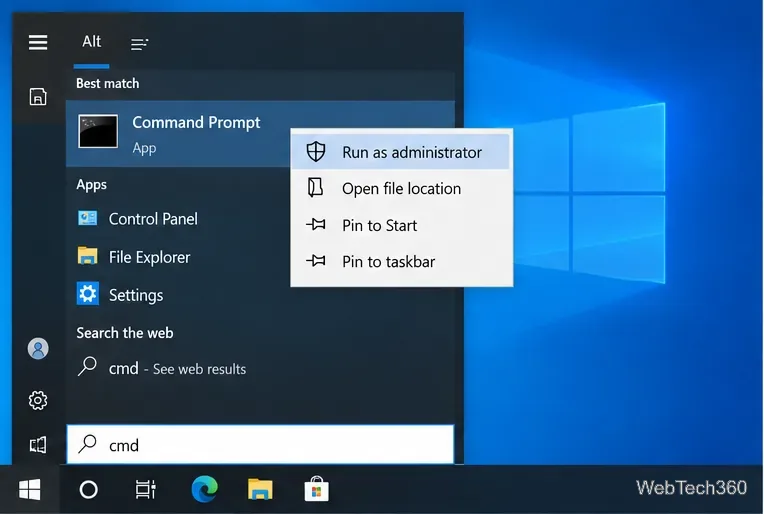The width and height of the screenshot is (764, 514).
Task: Click the power icon above the Start button
Action: point(38,445)
